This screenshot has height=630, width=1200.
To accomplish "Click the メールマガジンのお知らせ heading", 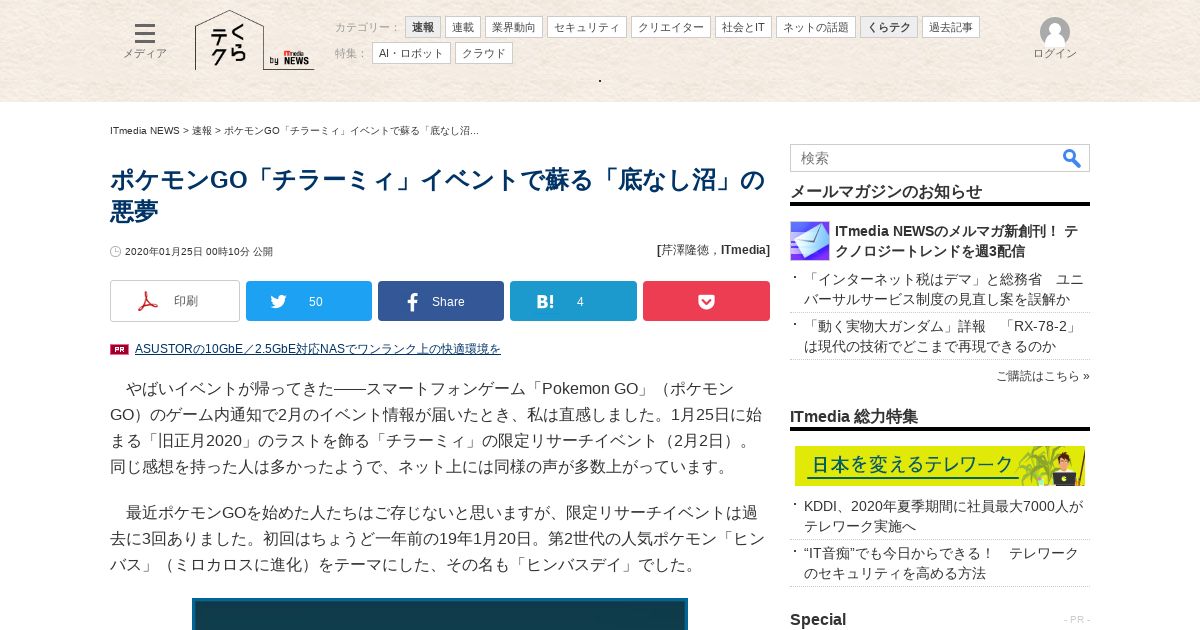I will pyautogui.click(x=886, y=191).
